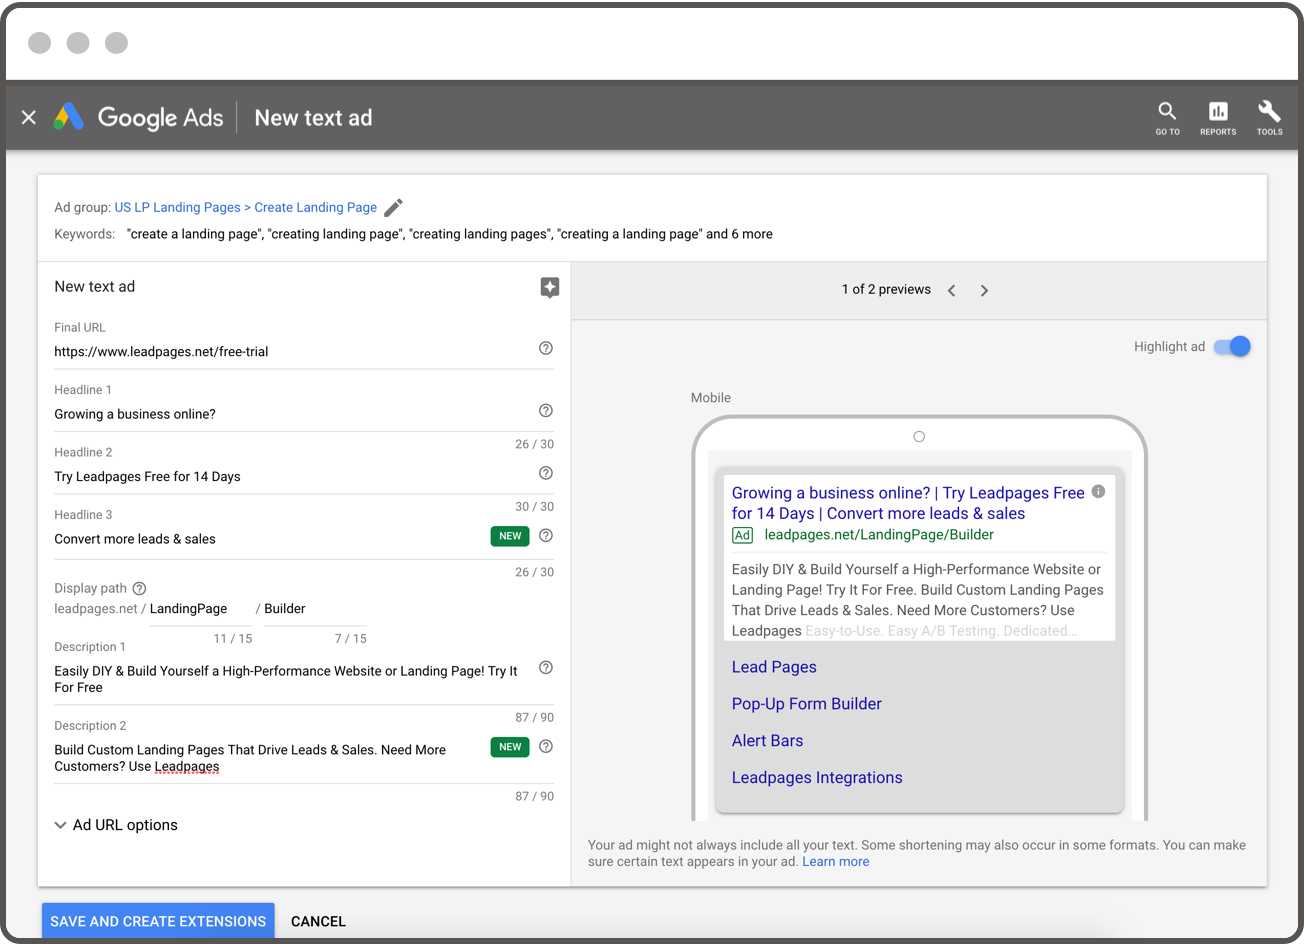
Task: Open the Tools menu
Action: tap(1268, 115)
